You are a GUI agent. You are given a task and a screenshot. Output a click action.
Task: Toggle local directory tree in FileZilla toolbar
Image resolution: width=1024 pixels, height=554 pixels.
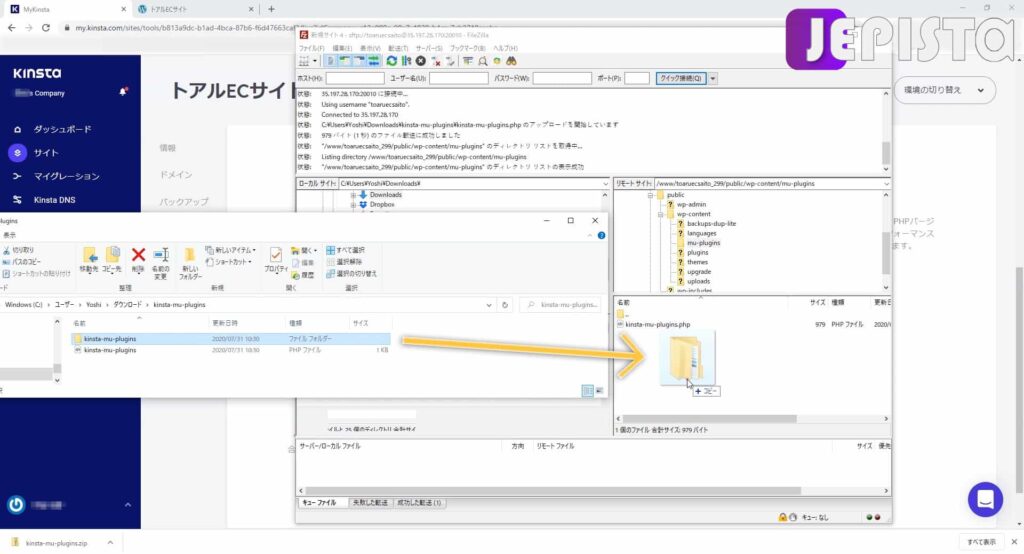click(x=344, y=61)
